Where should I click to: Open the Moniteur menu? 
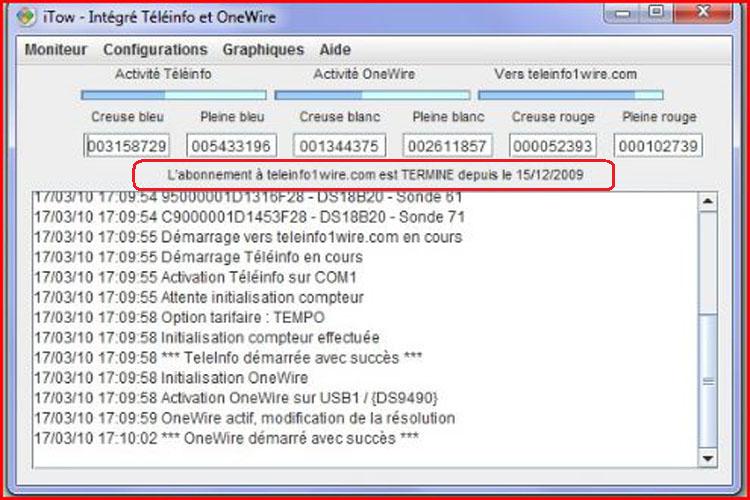pyautogui.click(x=55, y=50)
